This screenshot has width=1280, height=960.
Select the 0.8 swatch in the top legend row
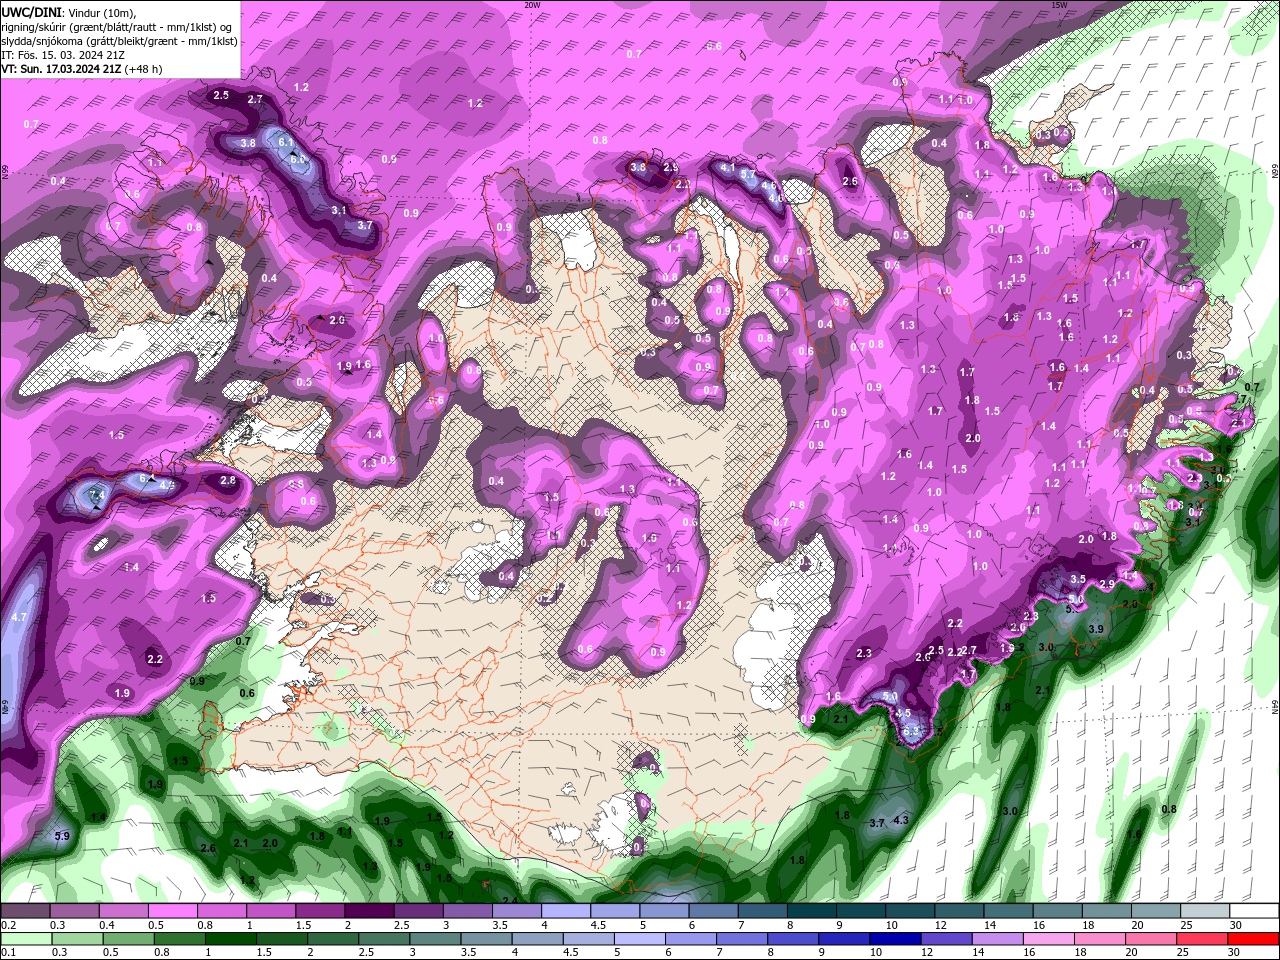point(222,911)
